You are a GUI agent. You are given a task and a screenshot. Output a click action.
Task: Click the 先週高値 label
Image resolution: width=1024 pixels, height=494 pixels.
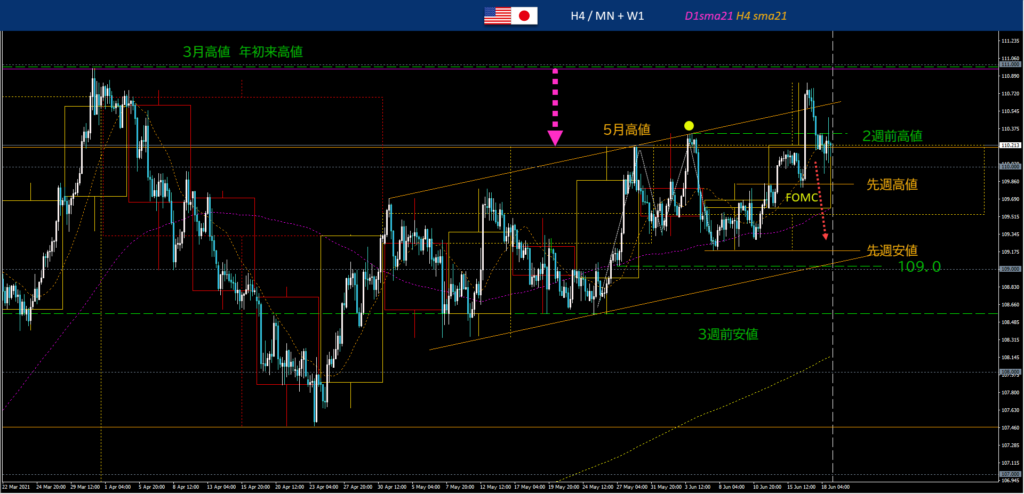pos(892,185)
